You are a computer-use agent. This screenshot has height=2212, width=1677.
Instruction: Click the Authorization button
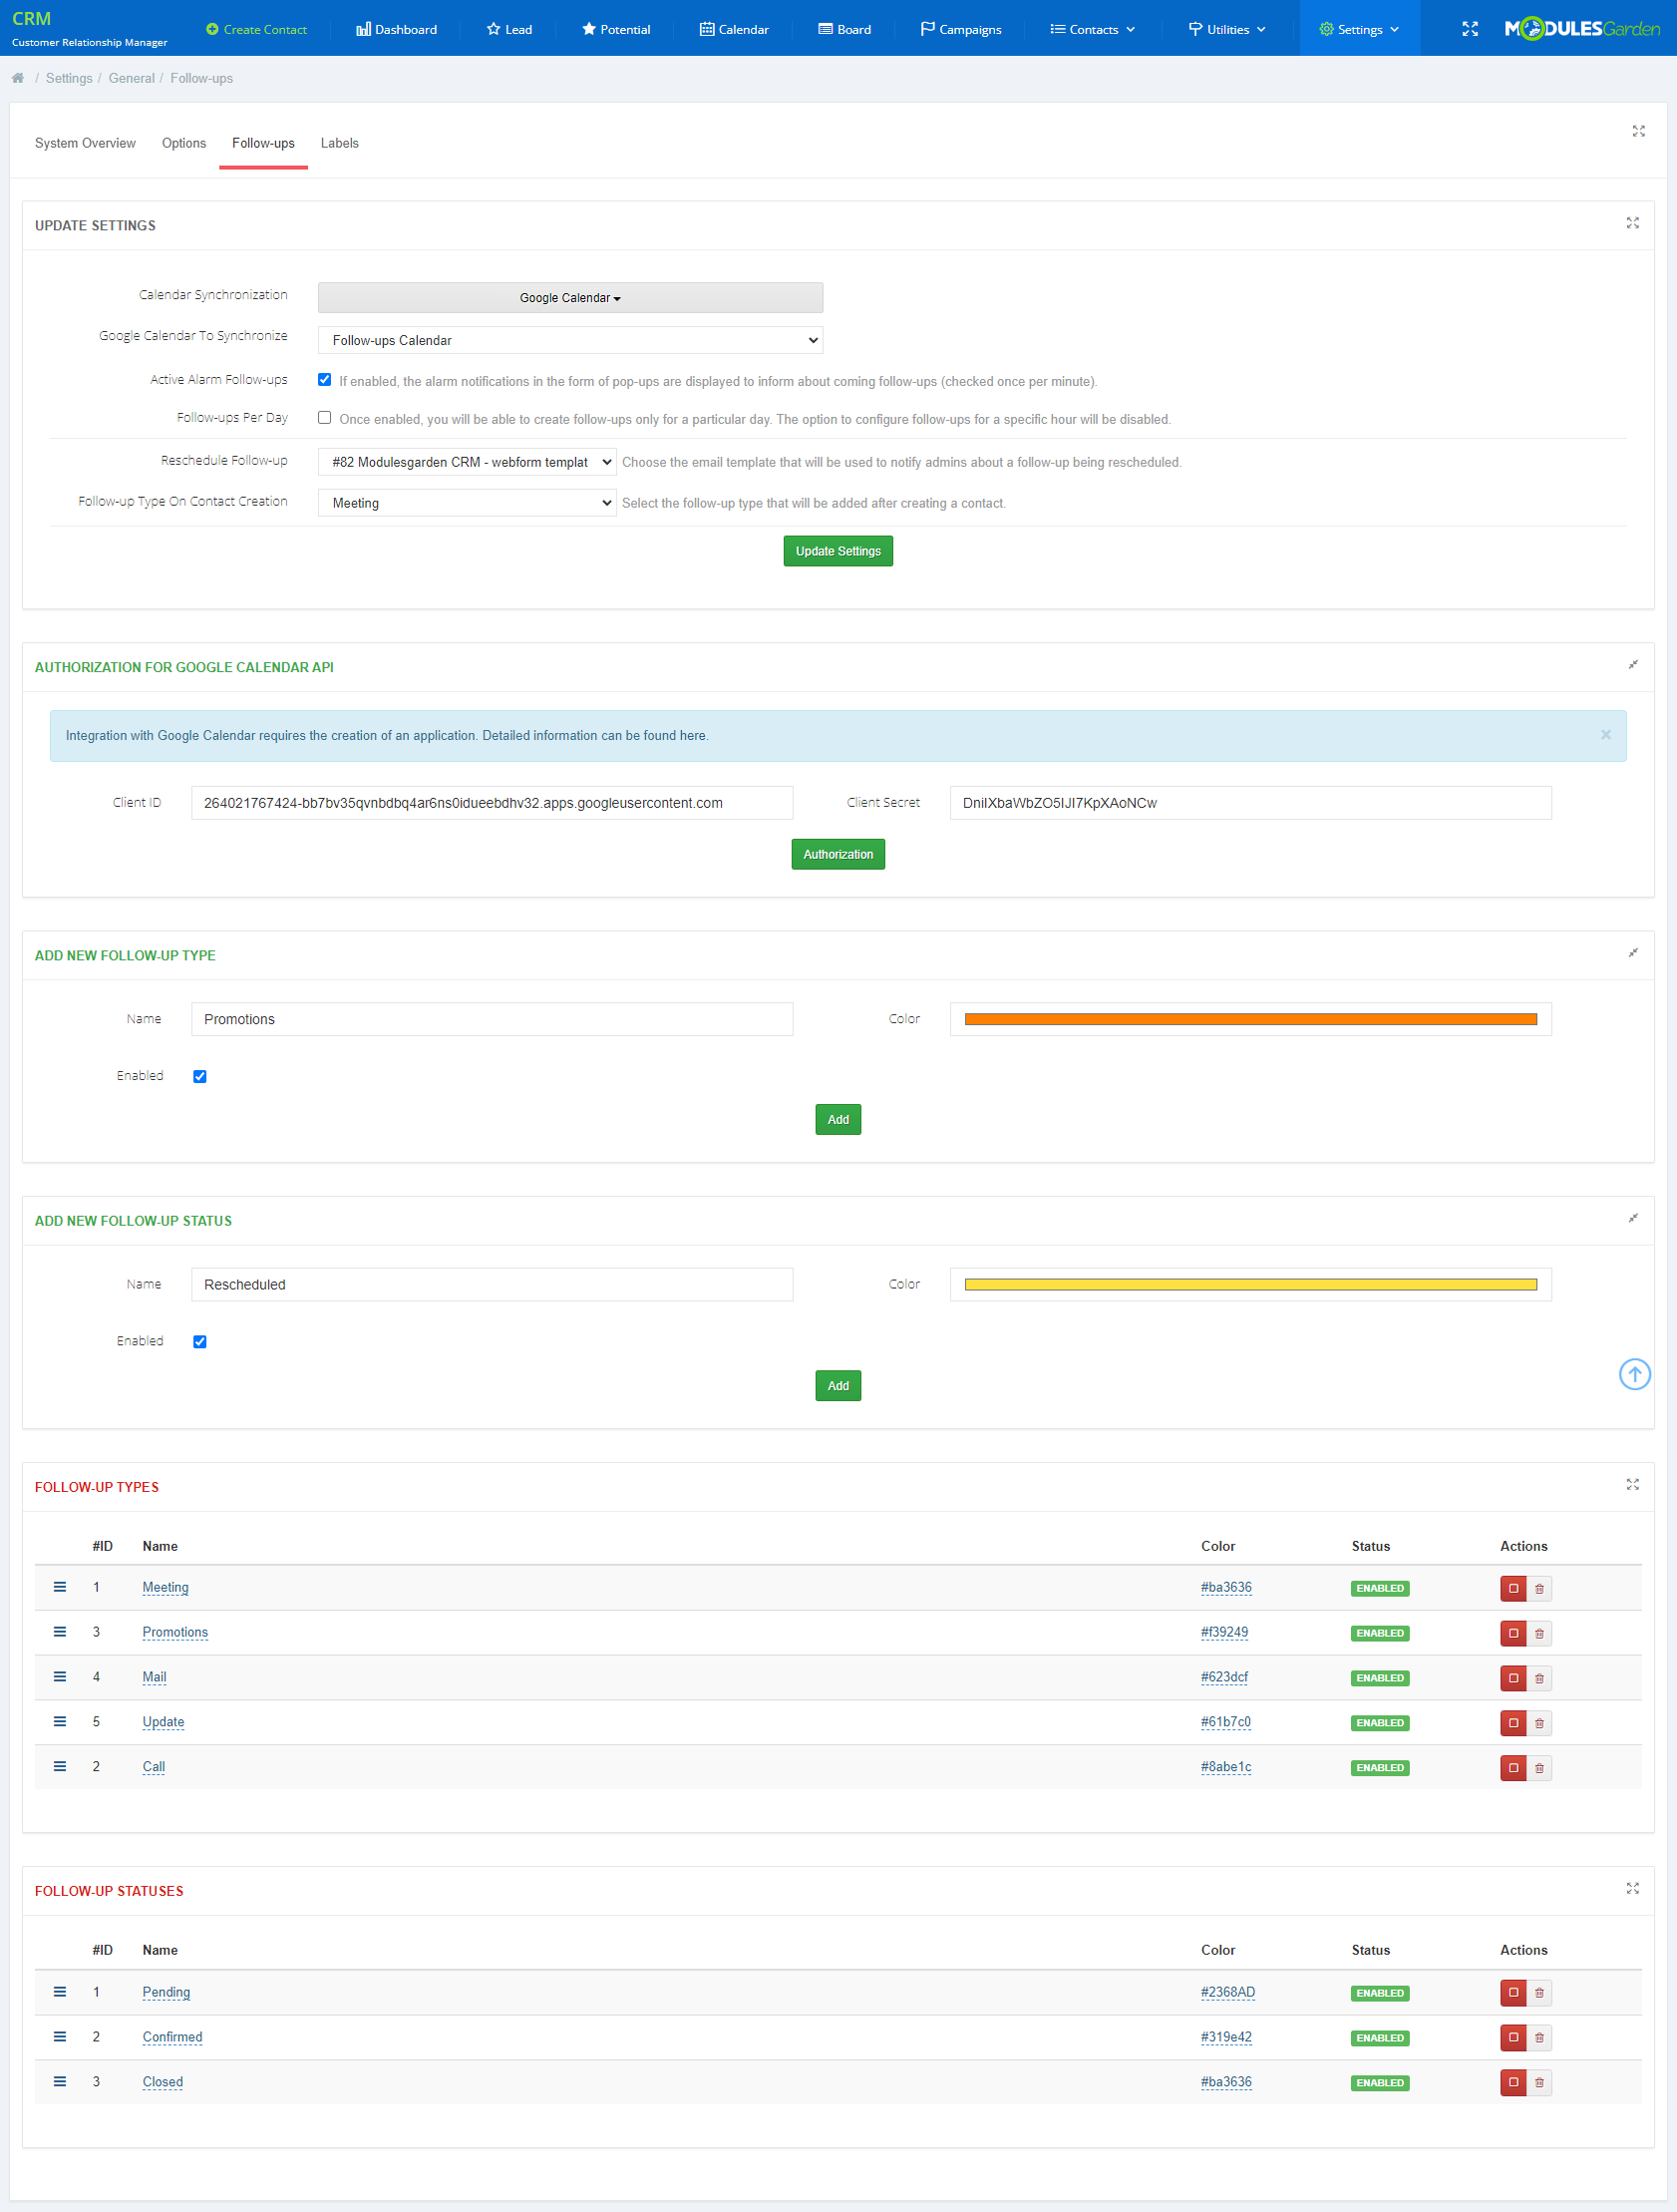pyautogui.click(x=837, y=853)
